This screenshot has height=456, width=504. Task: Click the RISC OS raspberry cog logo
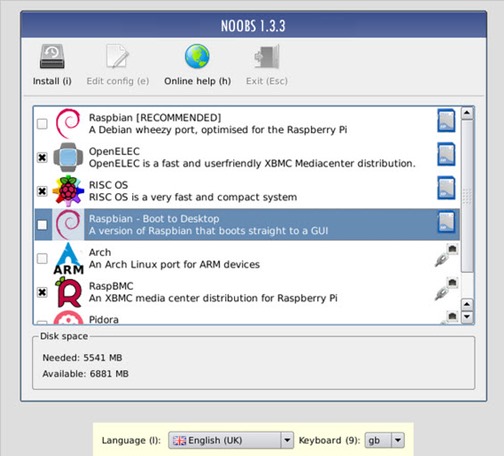(x=68, y=190)
